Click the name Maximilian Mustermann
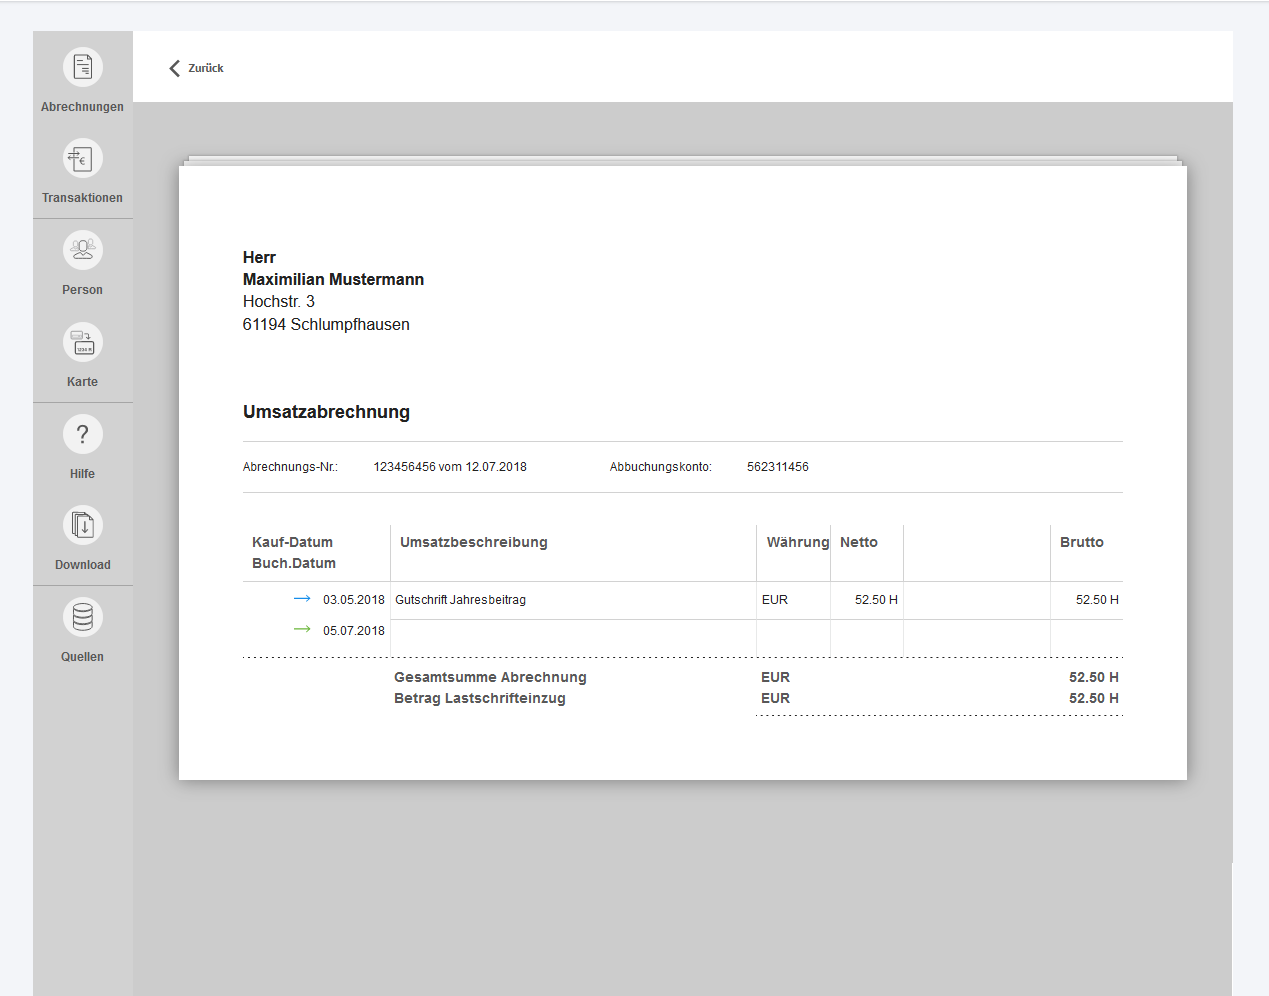1269x996 pixels. pyautogui.click(x=333, y=279)
